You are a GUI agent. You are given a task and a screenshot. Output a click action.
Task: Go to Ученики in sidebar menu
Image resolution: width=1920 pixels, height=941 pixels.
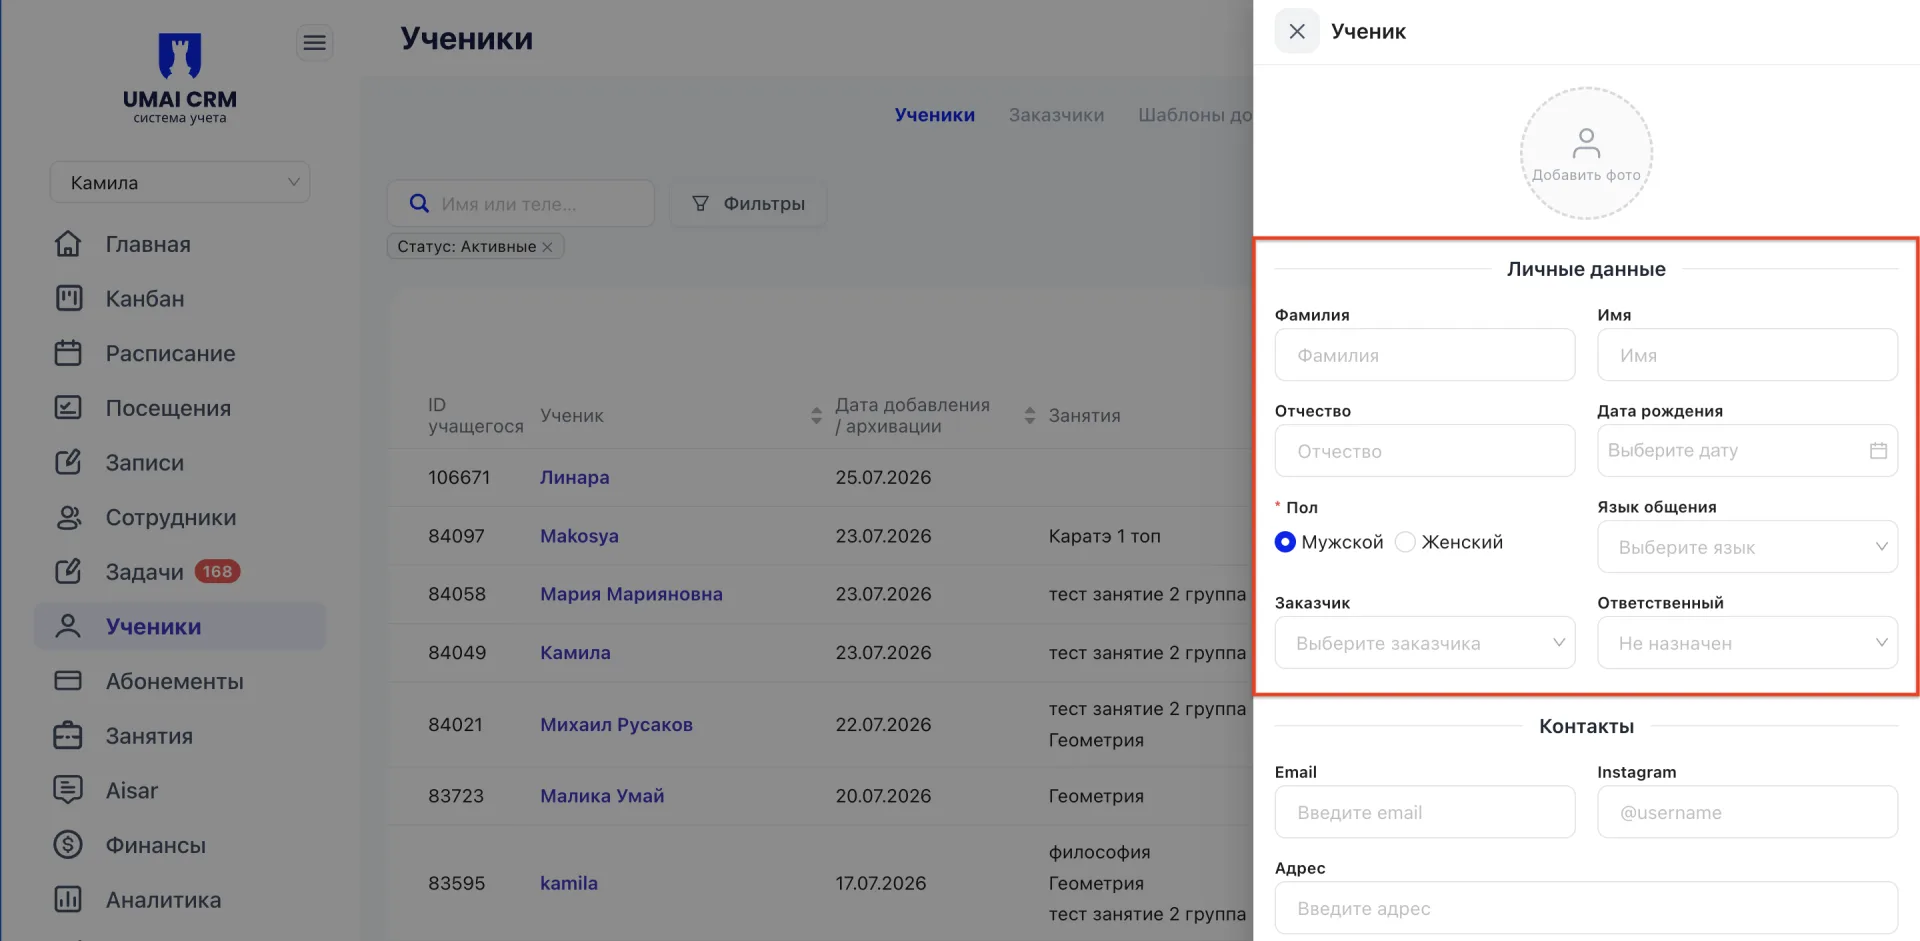(180, 626)
